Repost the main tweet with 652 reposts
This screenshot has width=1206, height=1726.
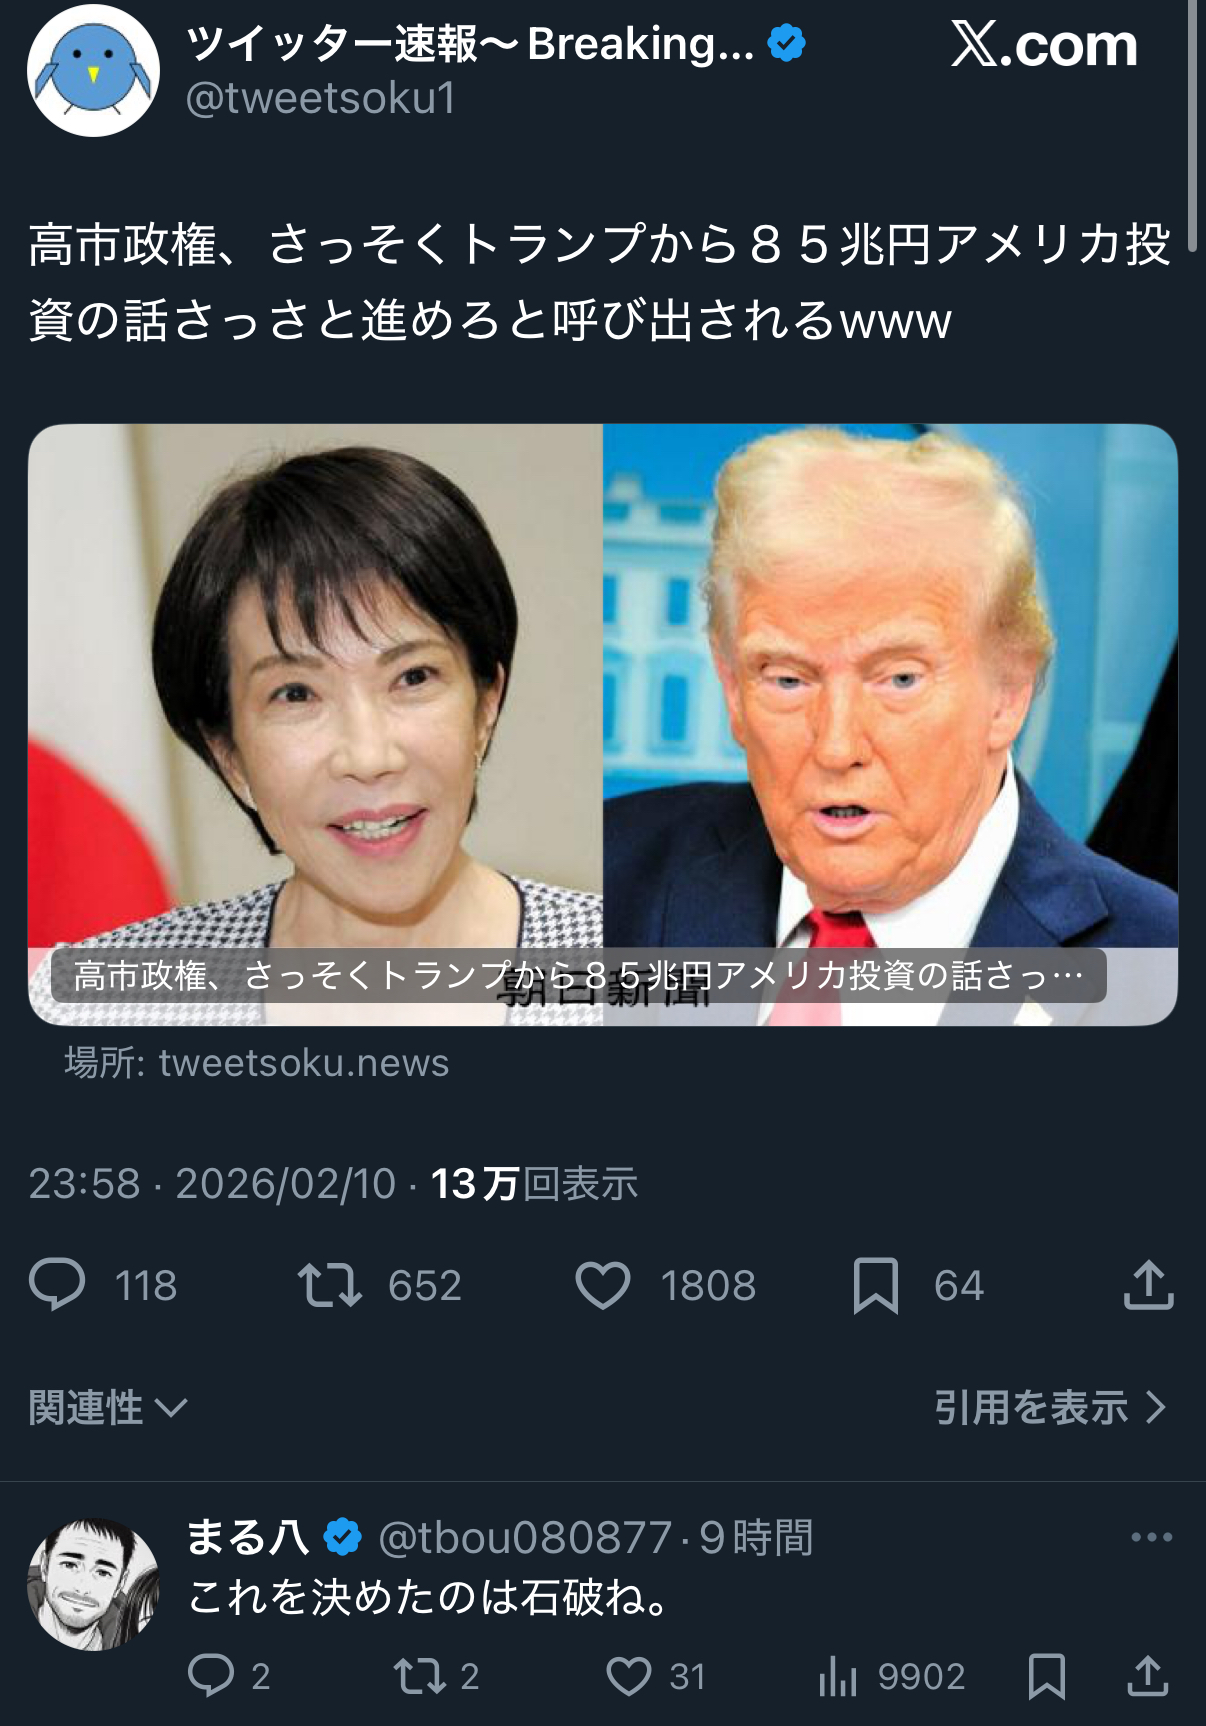coord(330,1285)
